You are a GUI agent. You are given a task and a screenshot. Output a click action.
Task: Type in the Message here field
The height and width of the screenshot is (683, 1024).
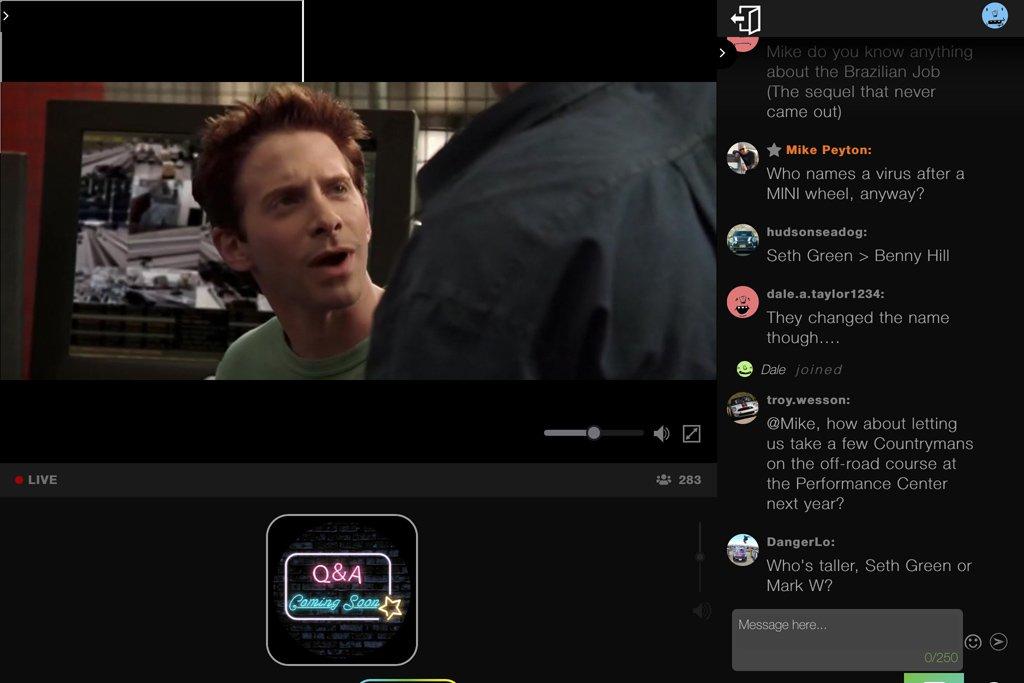(846, 638)
